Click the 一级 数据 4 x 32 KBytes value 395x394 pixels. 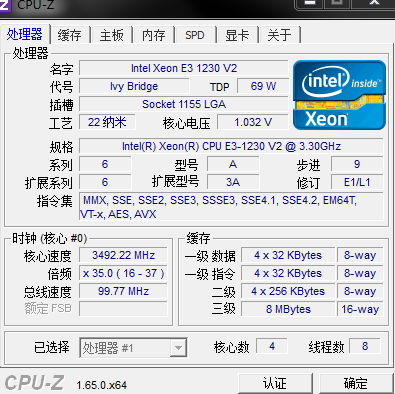click(288, 255)
